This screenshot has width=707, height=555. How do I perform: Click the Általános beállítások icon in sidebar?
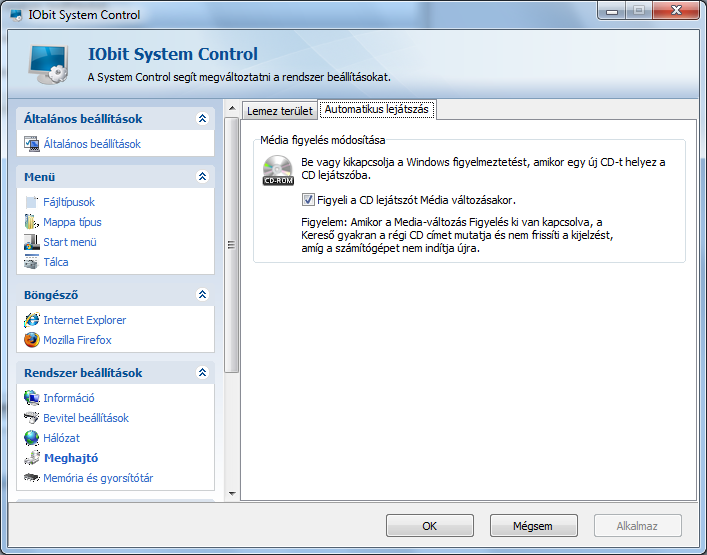click(32, 144)
